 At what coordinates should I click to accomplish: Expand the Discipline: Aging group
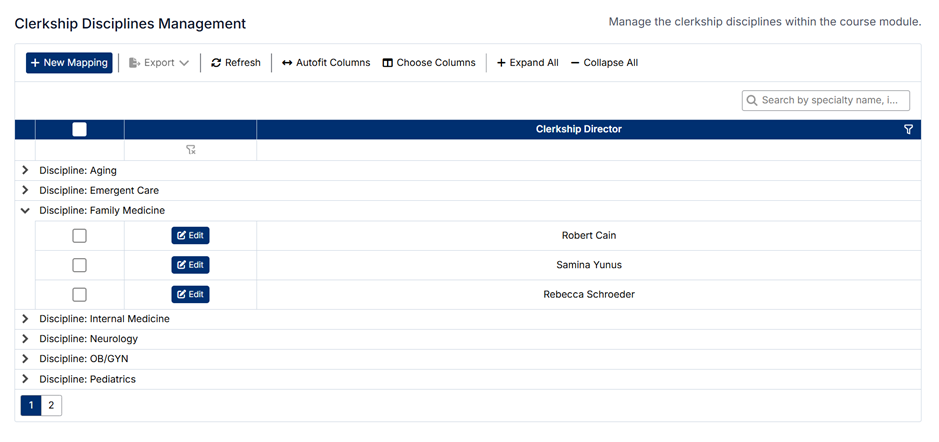[25, 171]
